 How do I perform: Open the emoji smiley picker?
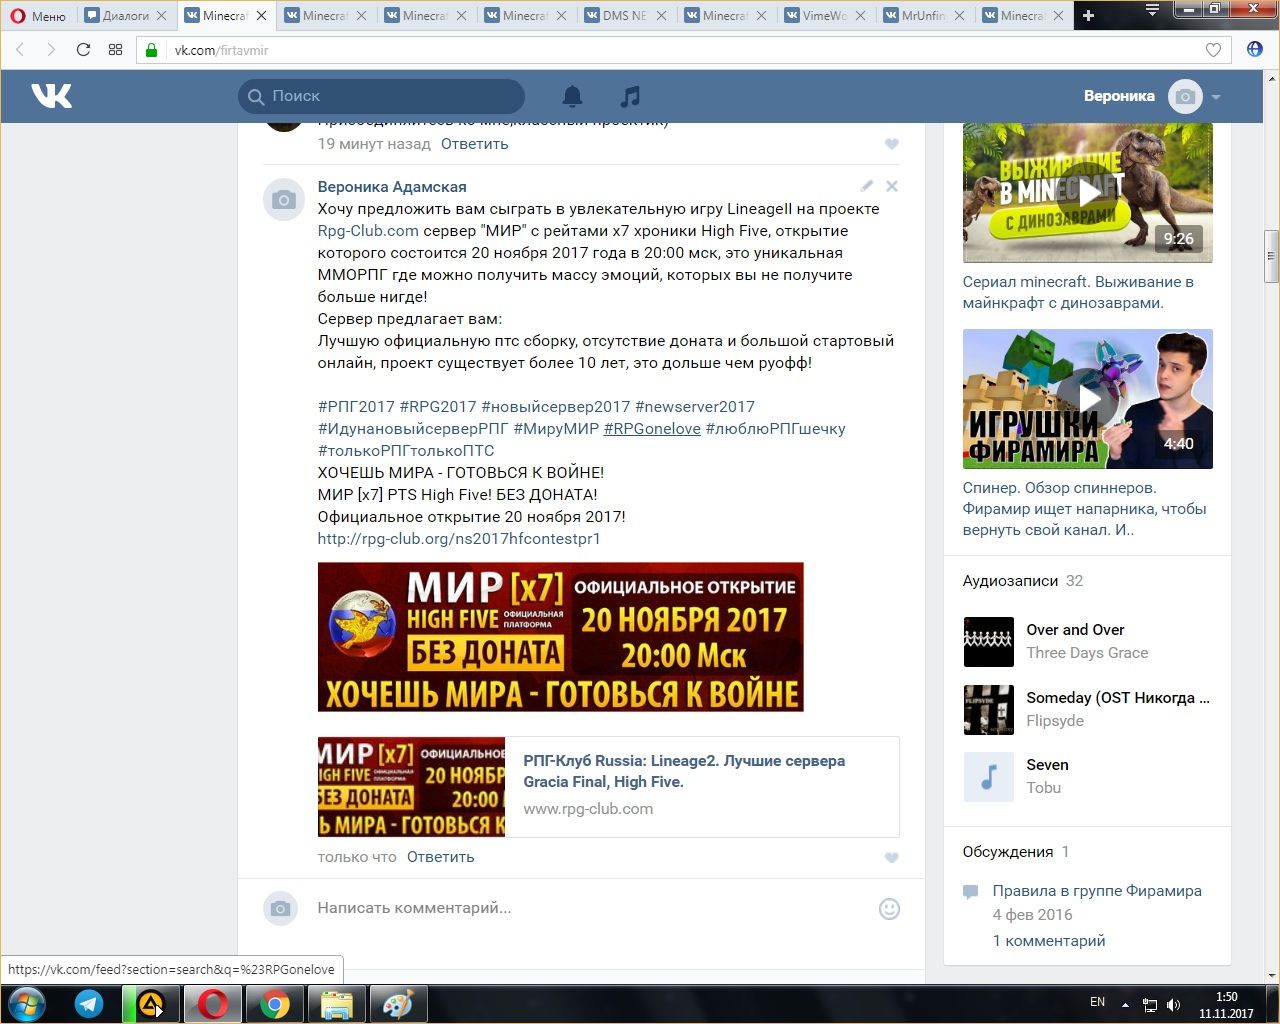click(x=889, y=909)
